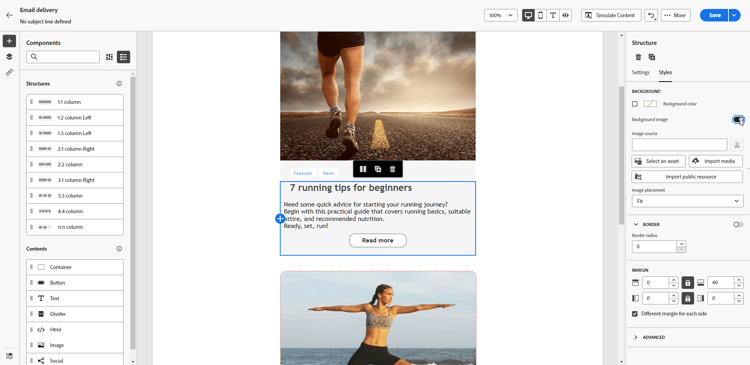This screenshot has height=365, width=750.
Task: Show info for Structures section
Action: click(x=119, y=84)
